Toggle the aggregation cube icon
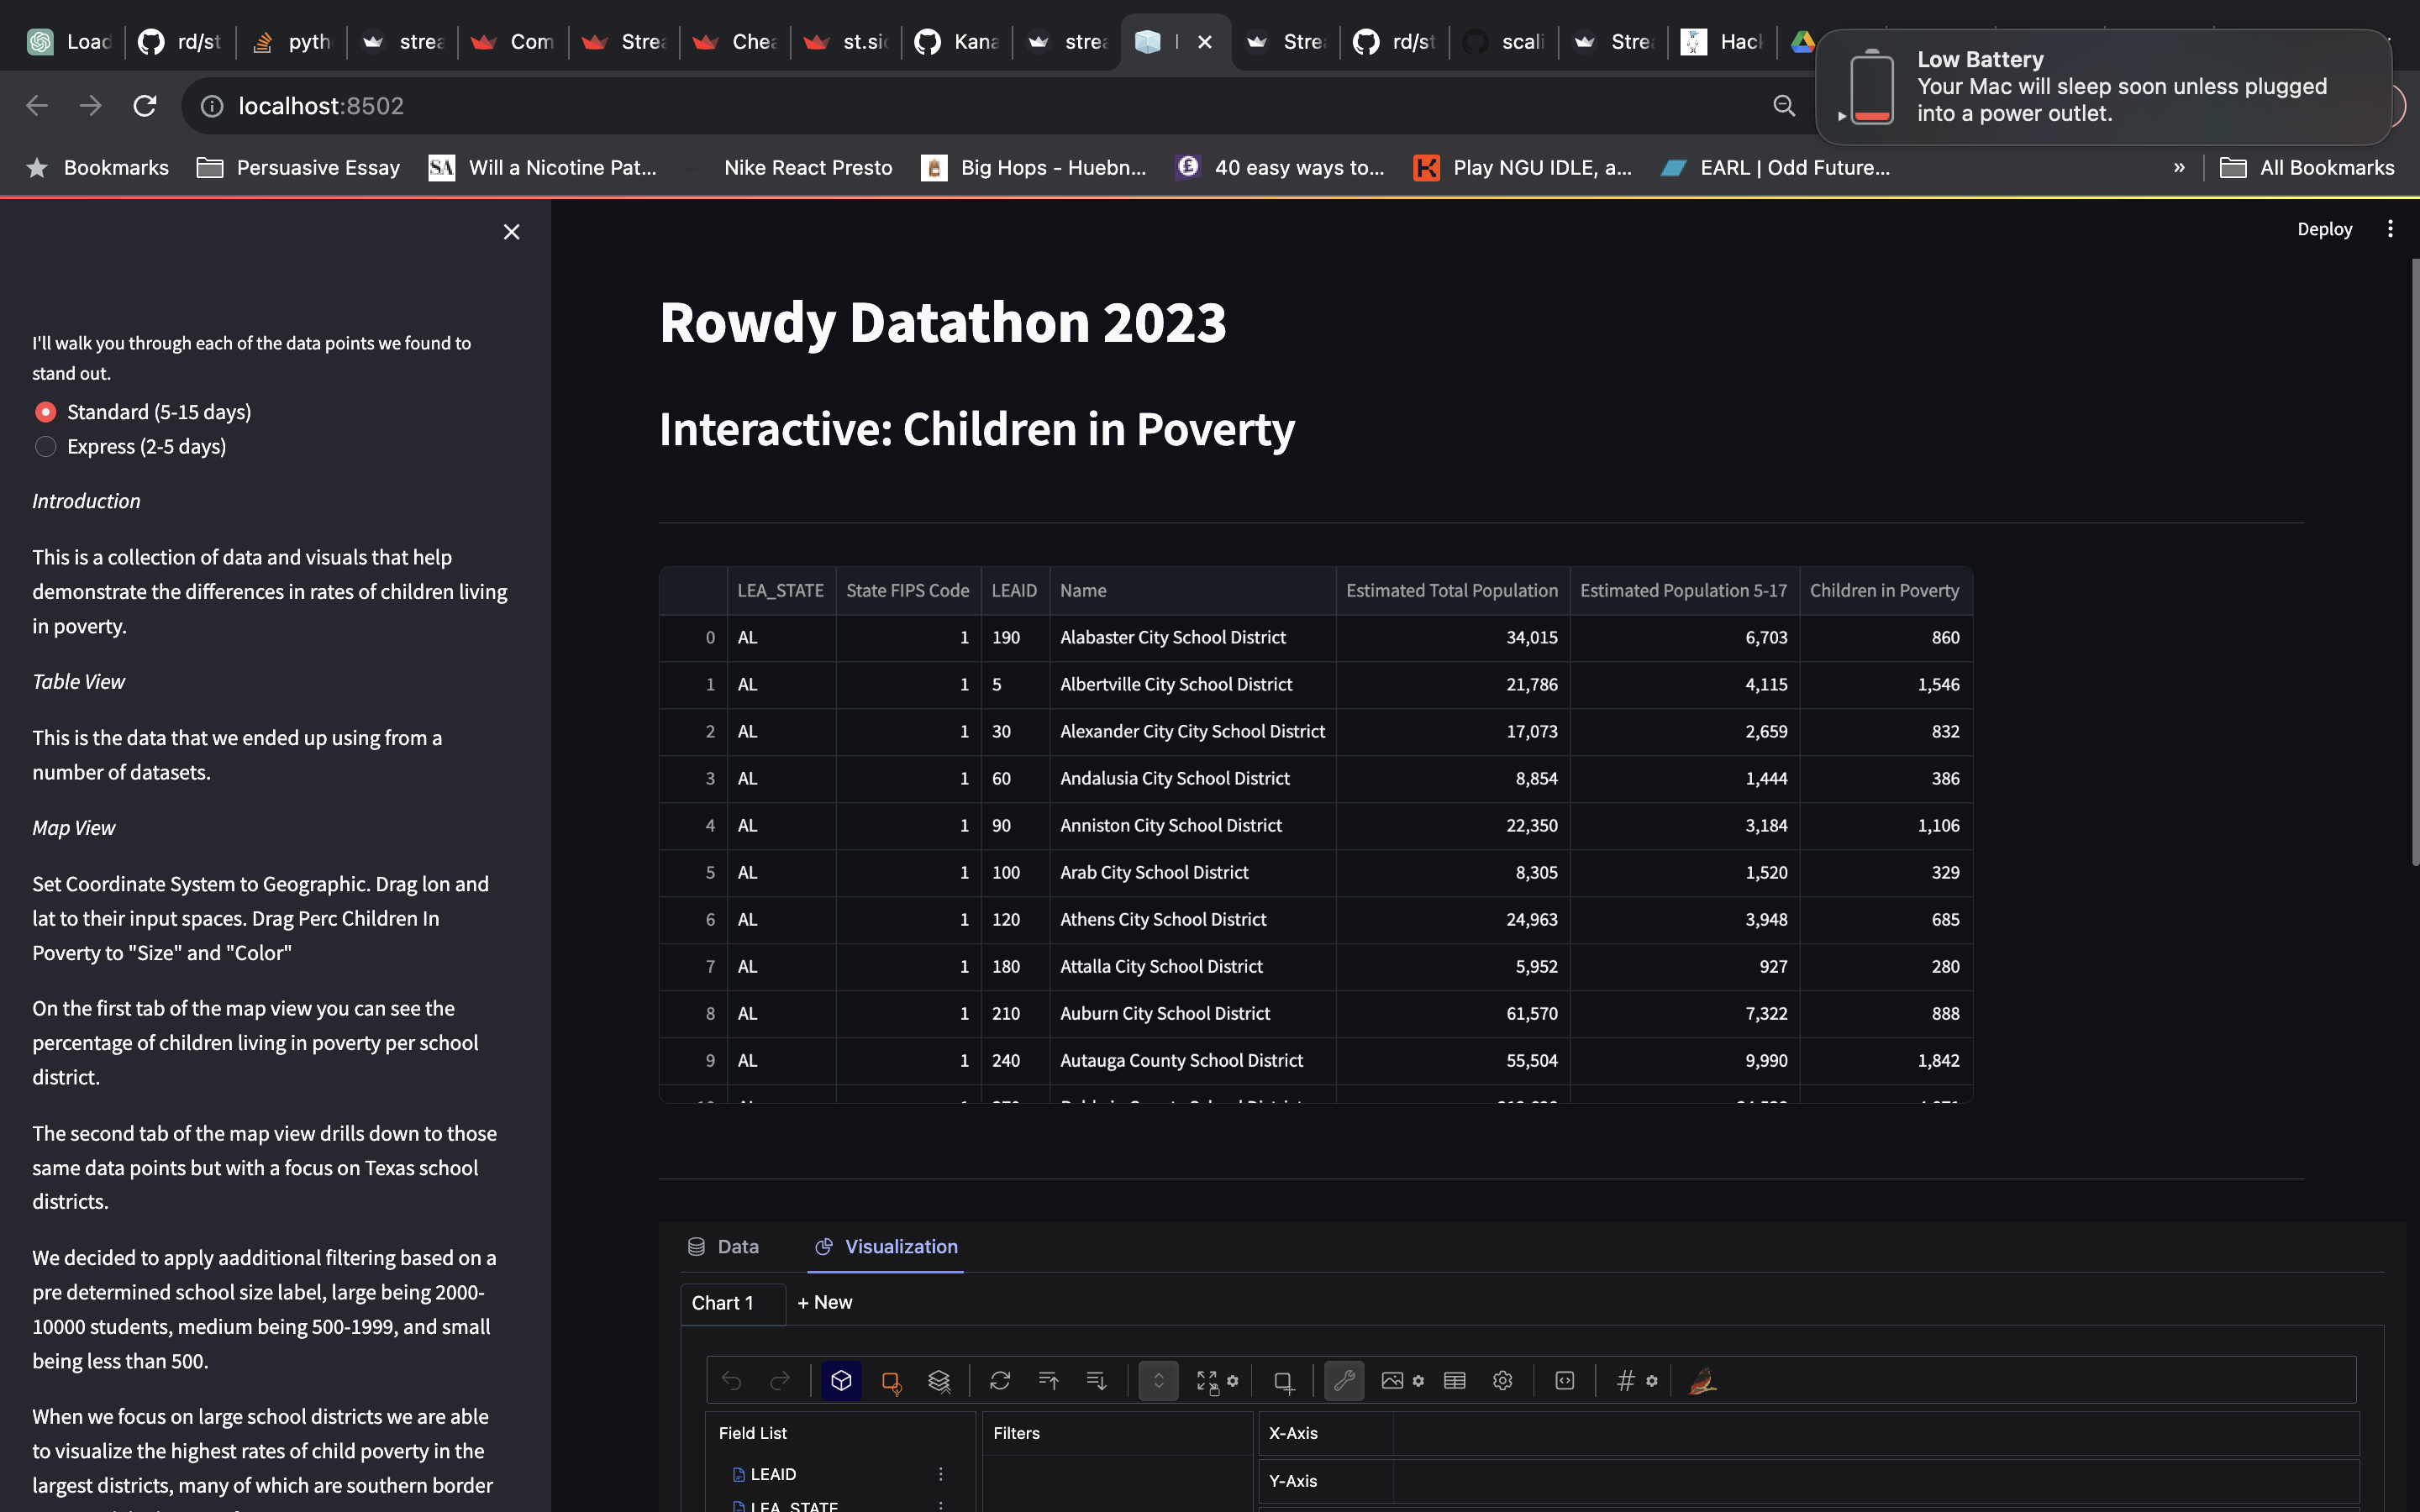 click(x=841, y=1381)
